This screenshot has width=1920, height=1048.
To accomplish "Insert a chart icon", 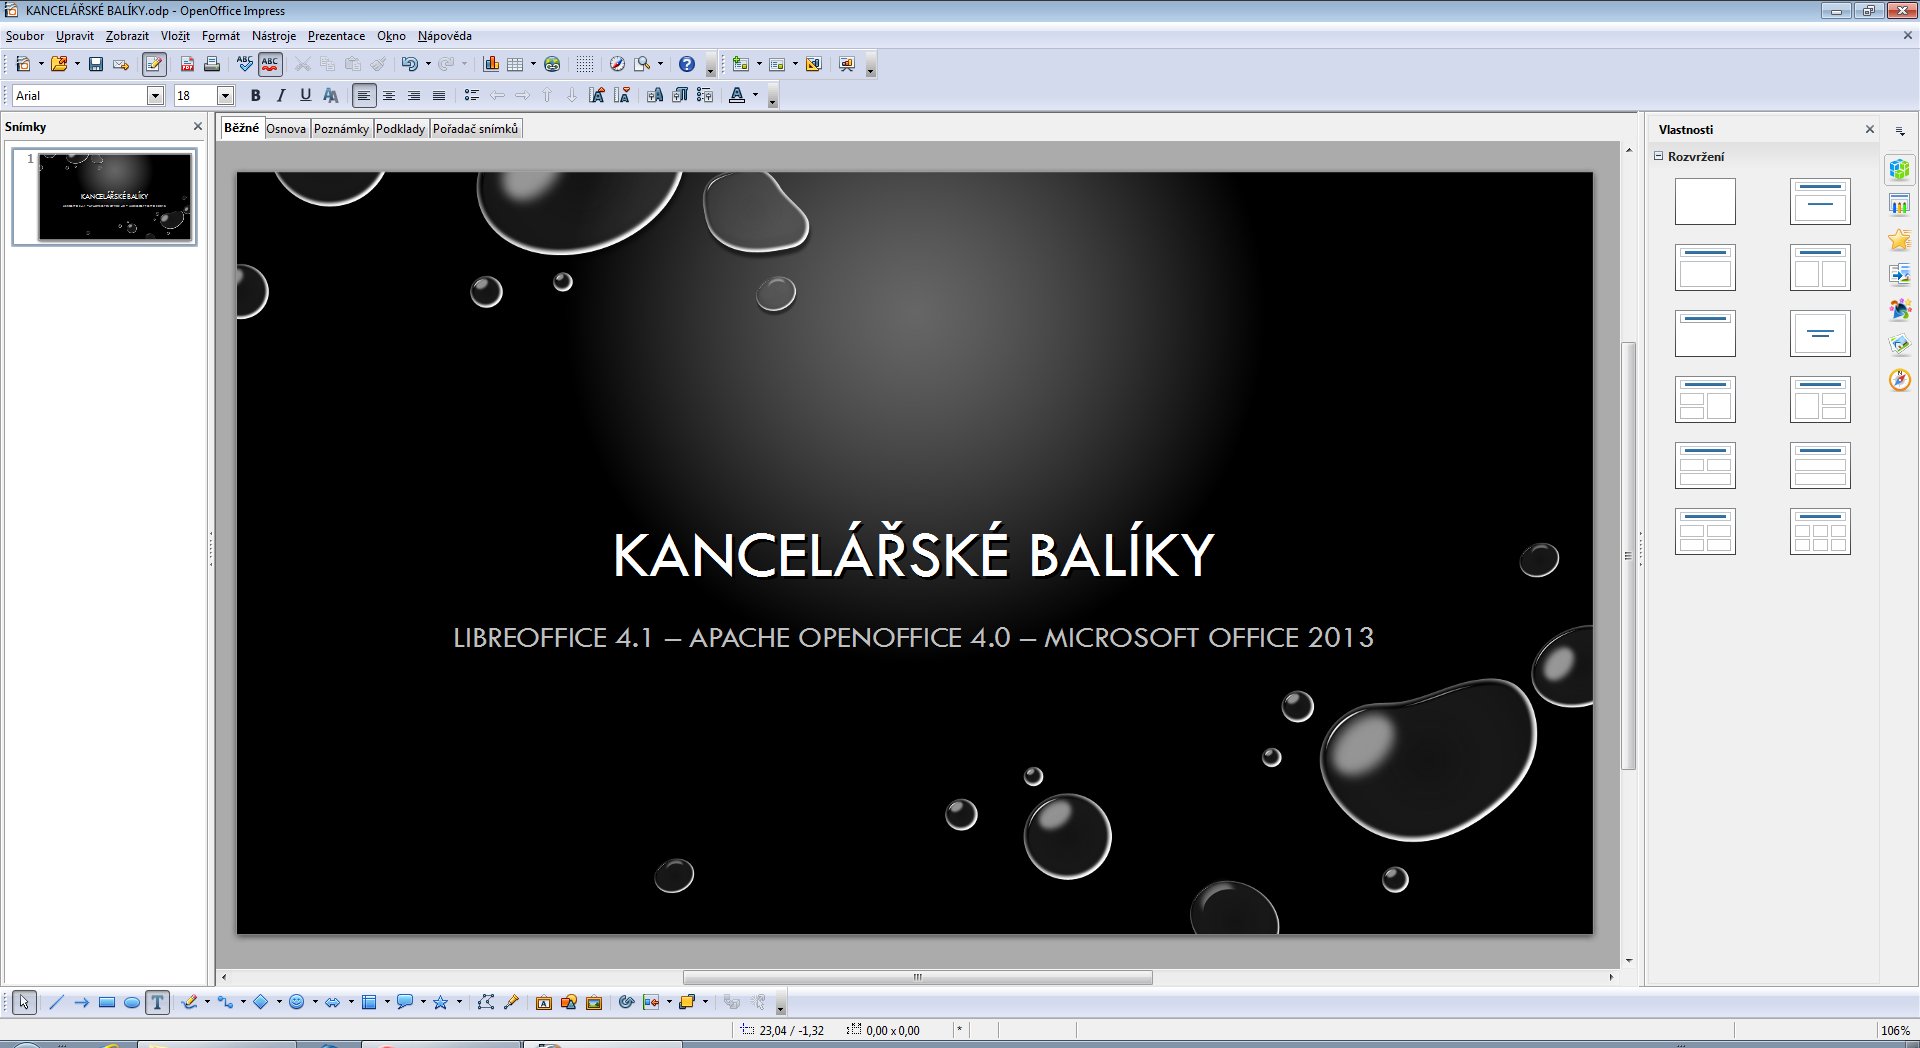I will pos(491,64).
